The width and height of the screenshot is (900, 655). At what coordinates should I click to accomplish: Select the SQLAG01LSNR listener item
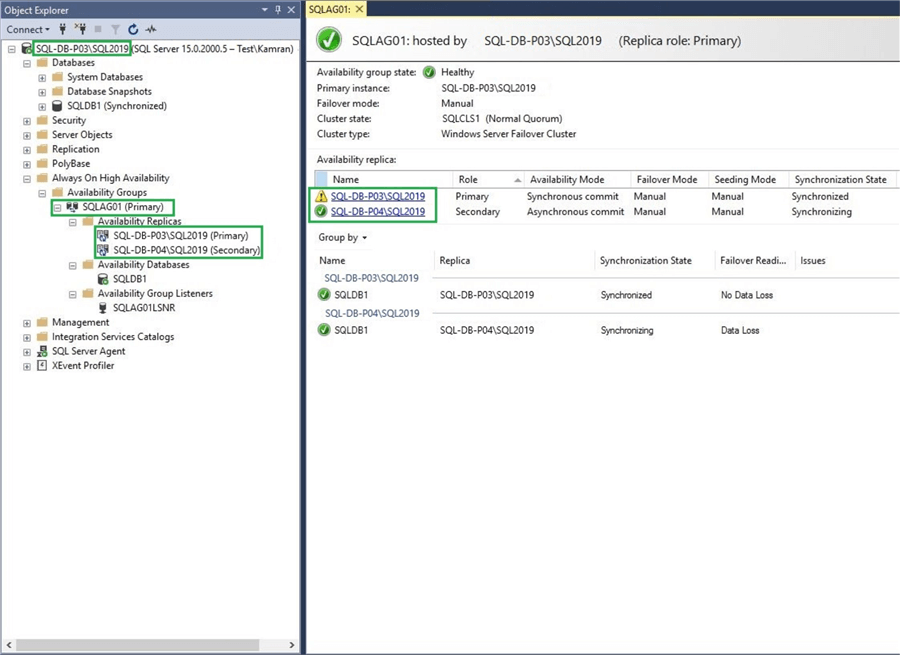pyautogui.click(x=144, y=308)
